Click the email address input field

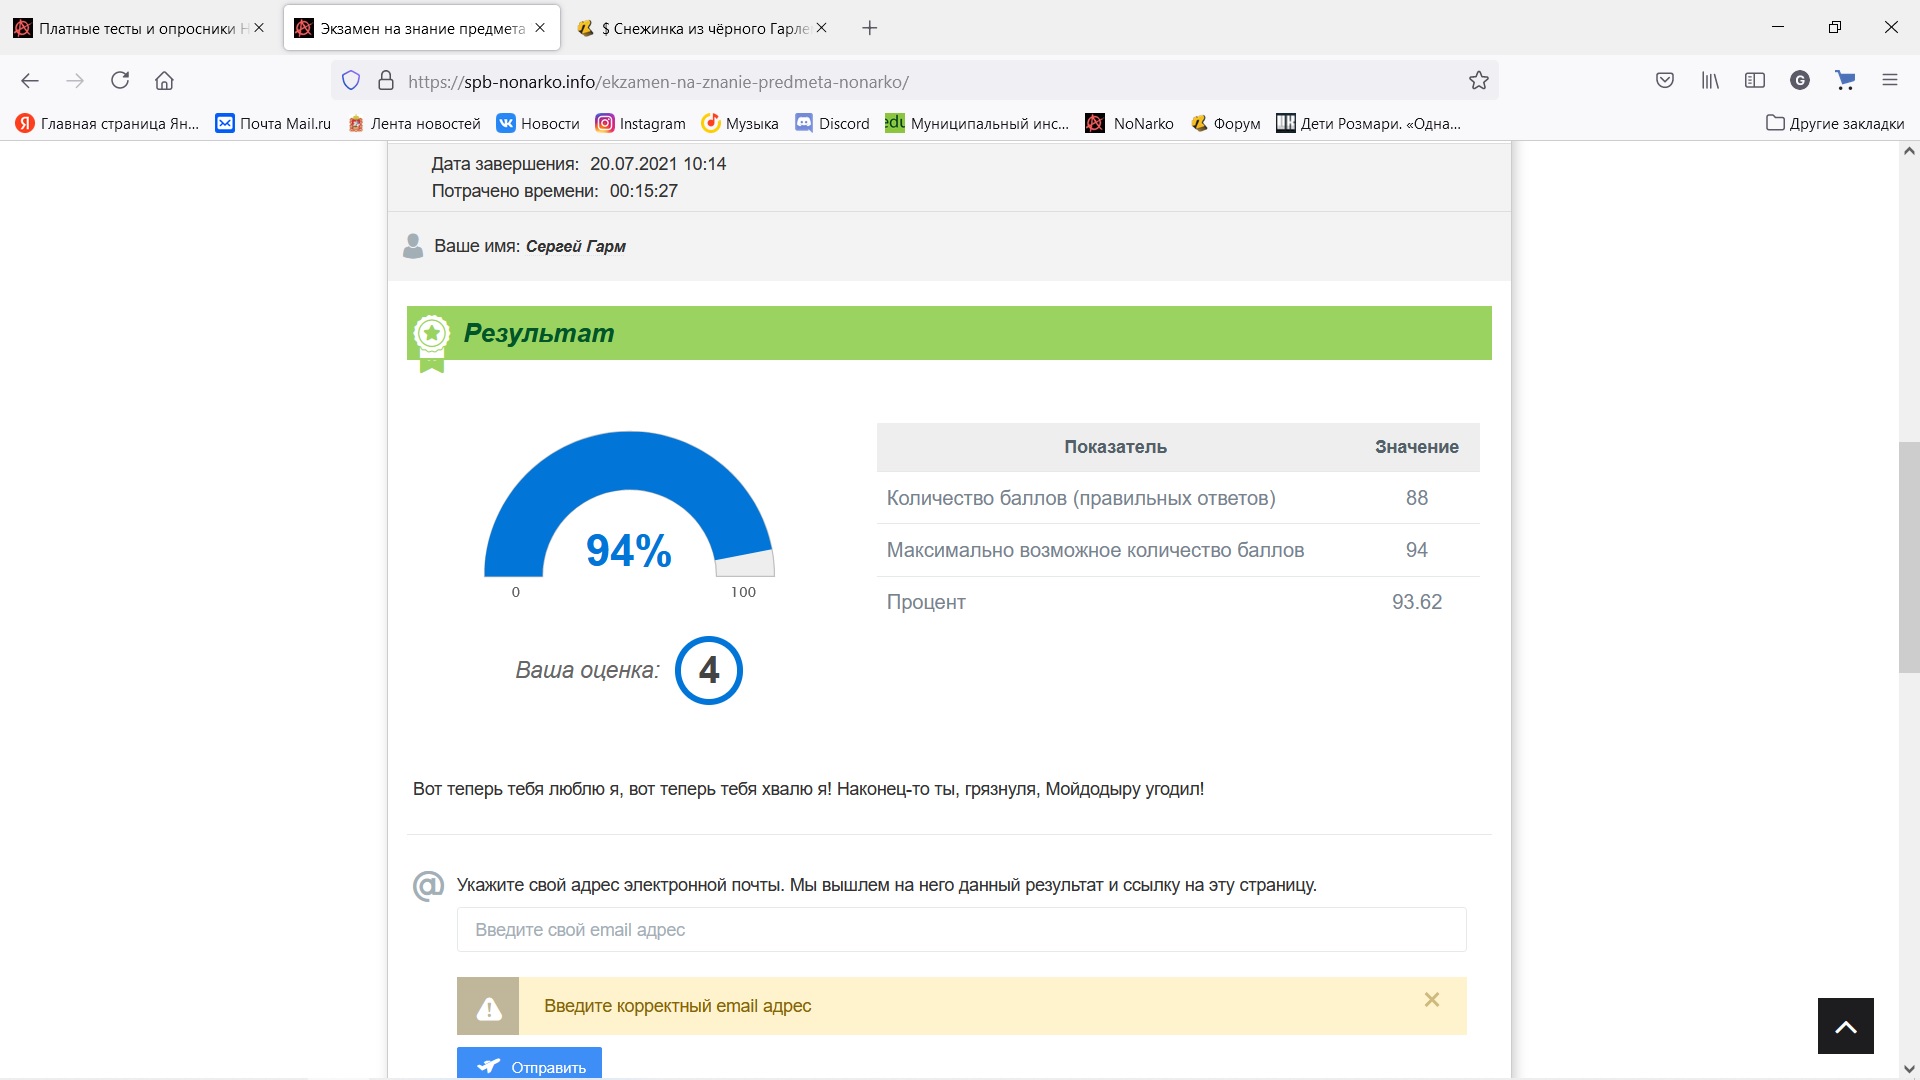click(961, 930)
